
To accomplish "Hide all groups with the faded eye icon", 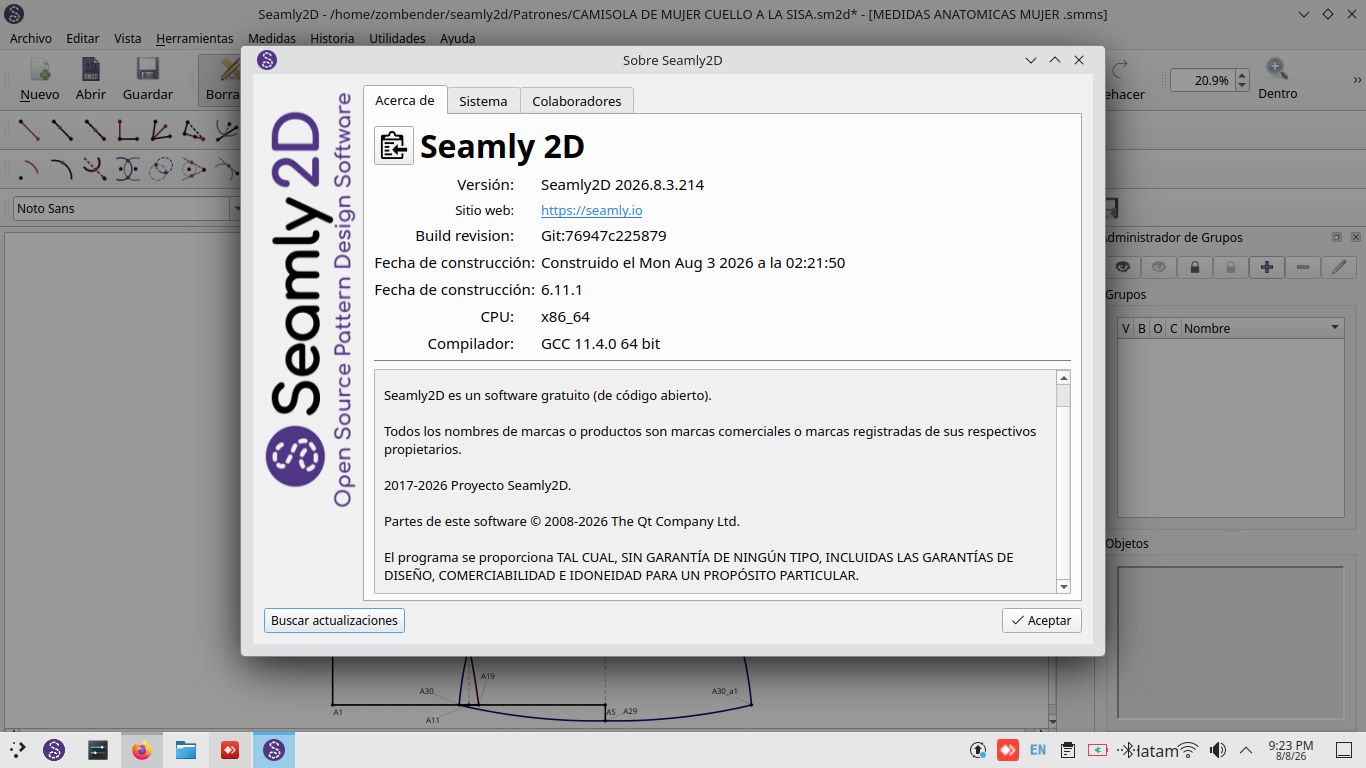I will [1159, 267].
